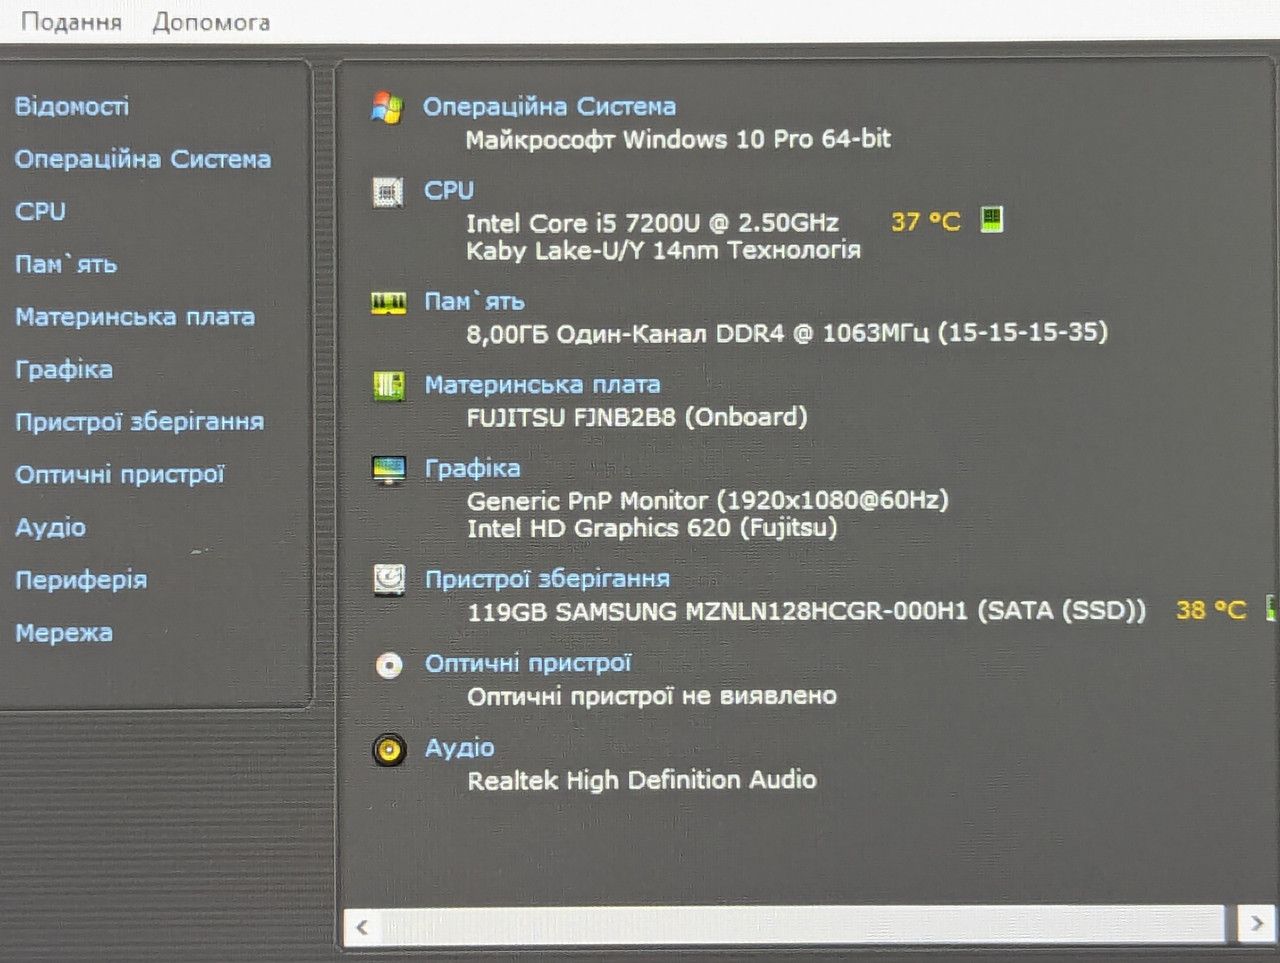Viewport: 1280px width, 963px height.
Task: Click the 119GB SAMSUNG SSD text
Action: 807,611
